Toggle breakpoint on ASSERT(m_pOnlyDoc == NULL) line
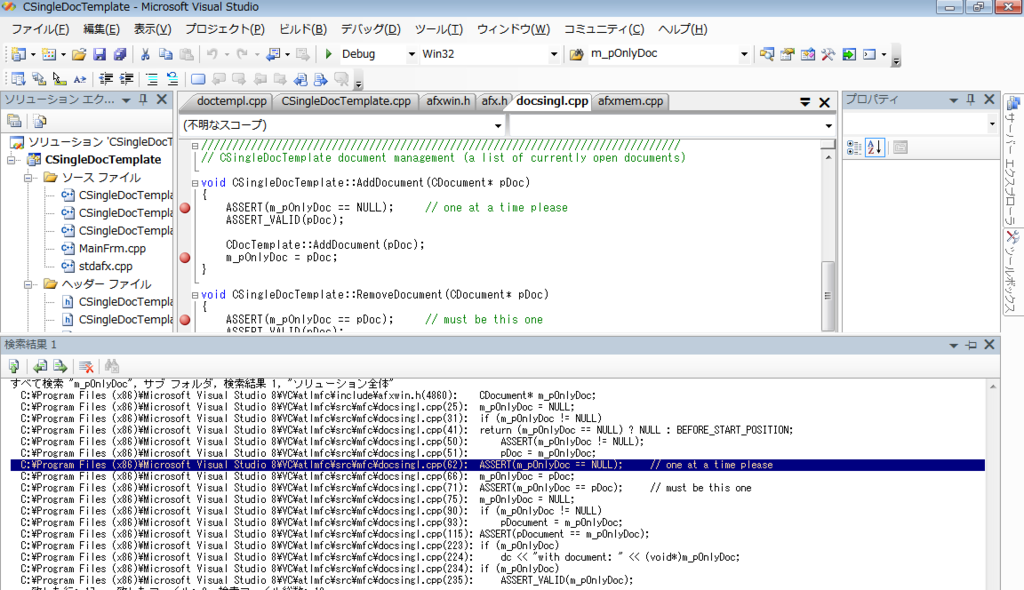Image resolution: width=1024 pixels, height=590 pixels. pyautogui.click(x=185, y=208)
